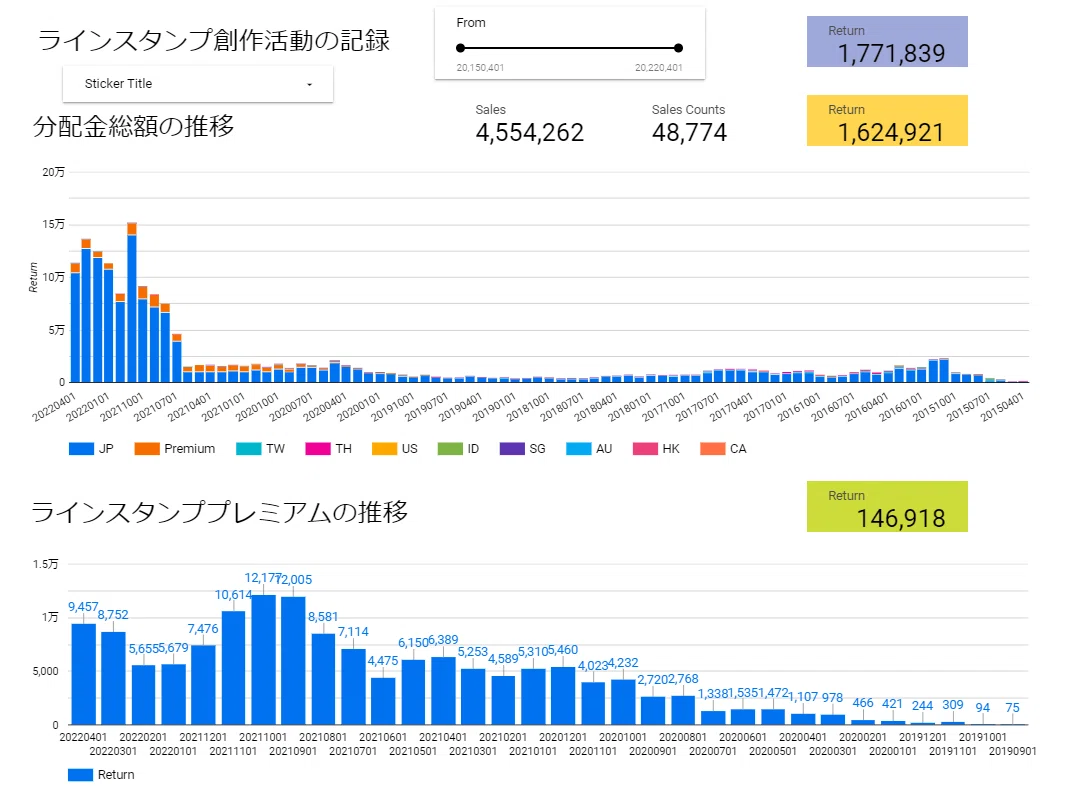Screen dimensions: 1074x786
Task: Click the 20,150,401 slider start label
Action: tap(480, 68)
